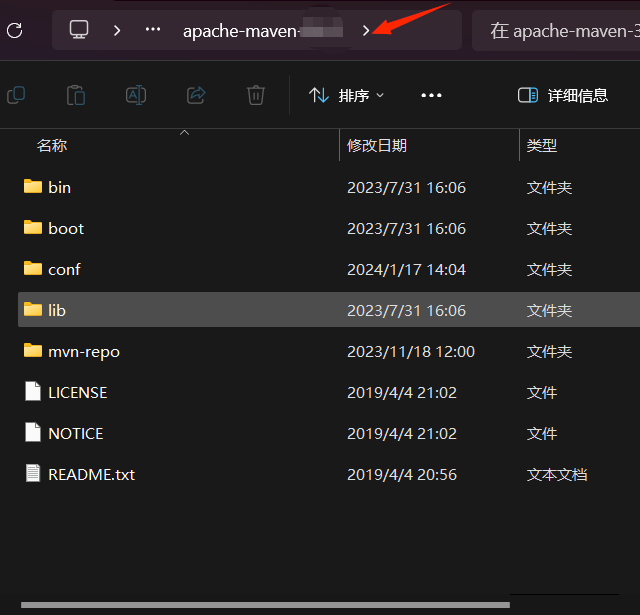This screenshot has width=640, height=615.
Task: Click the Paste toolbar icon
Action: 76,95
